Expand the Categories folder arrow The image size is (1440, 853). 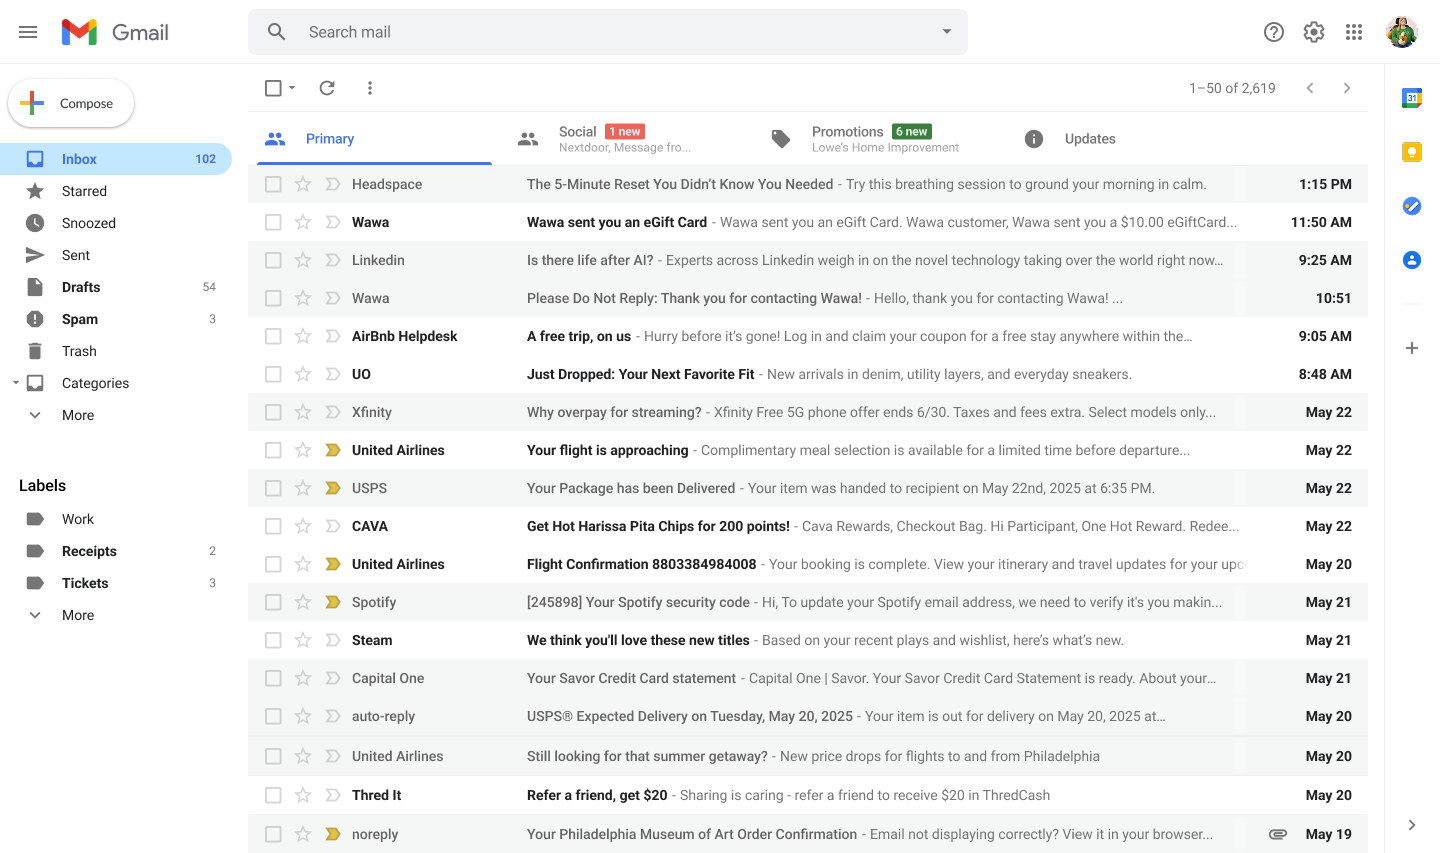[15, 383]
